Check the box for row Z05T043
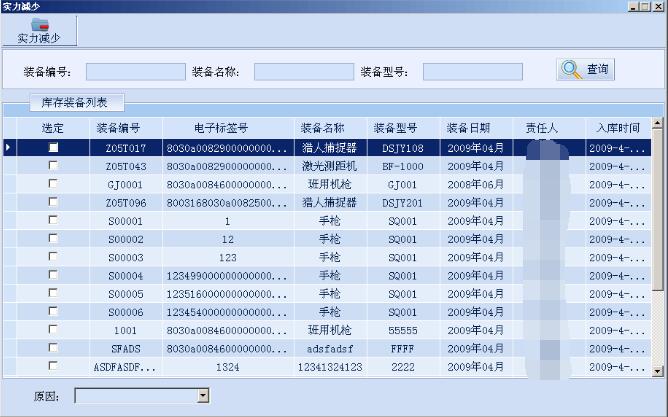The height and width of the screenshot is (417, 668). (x=53, y=165)
